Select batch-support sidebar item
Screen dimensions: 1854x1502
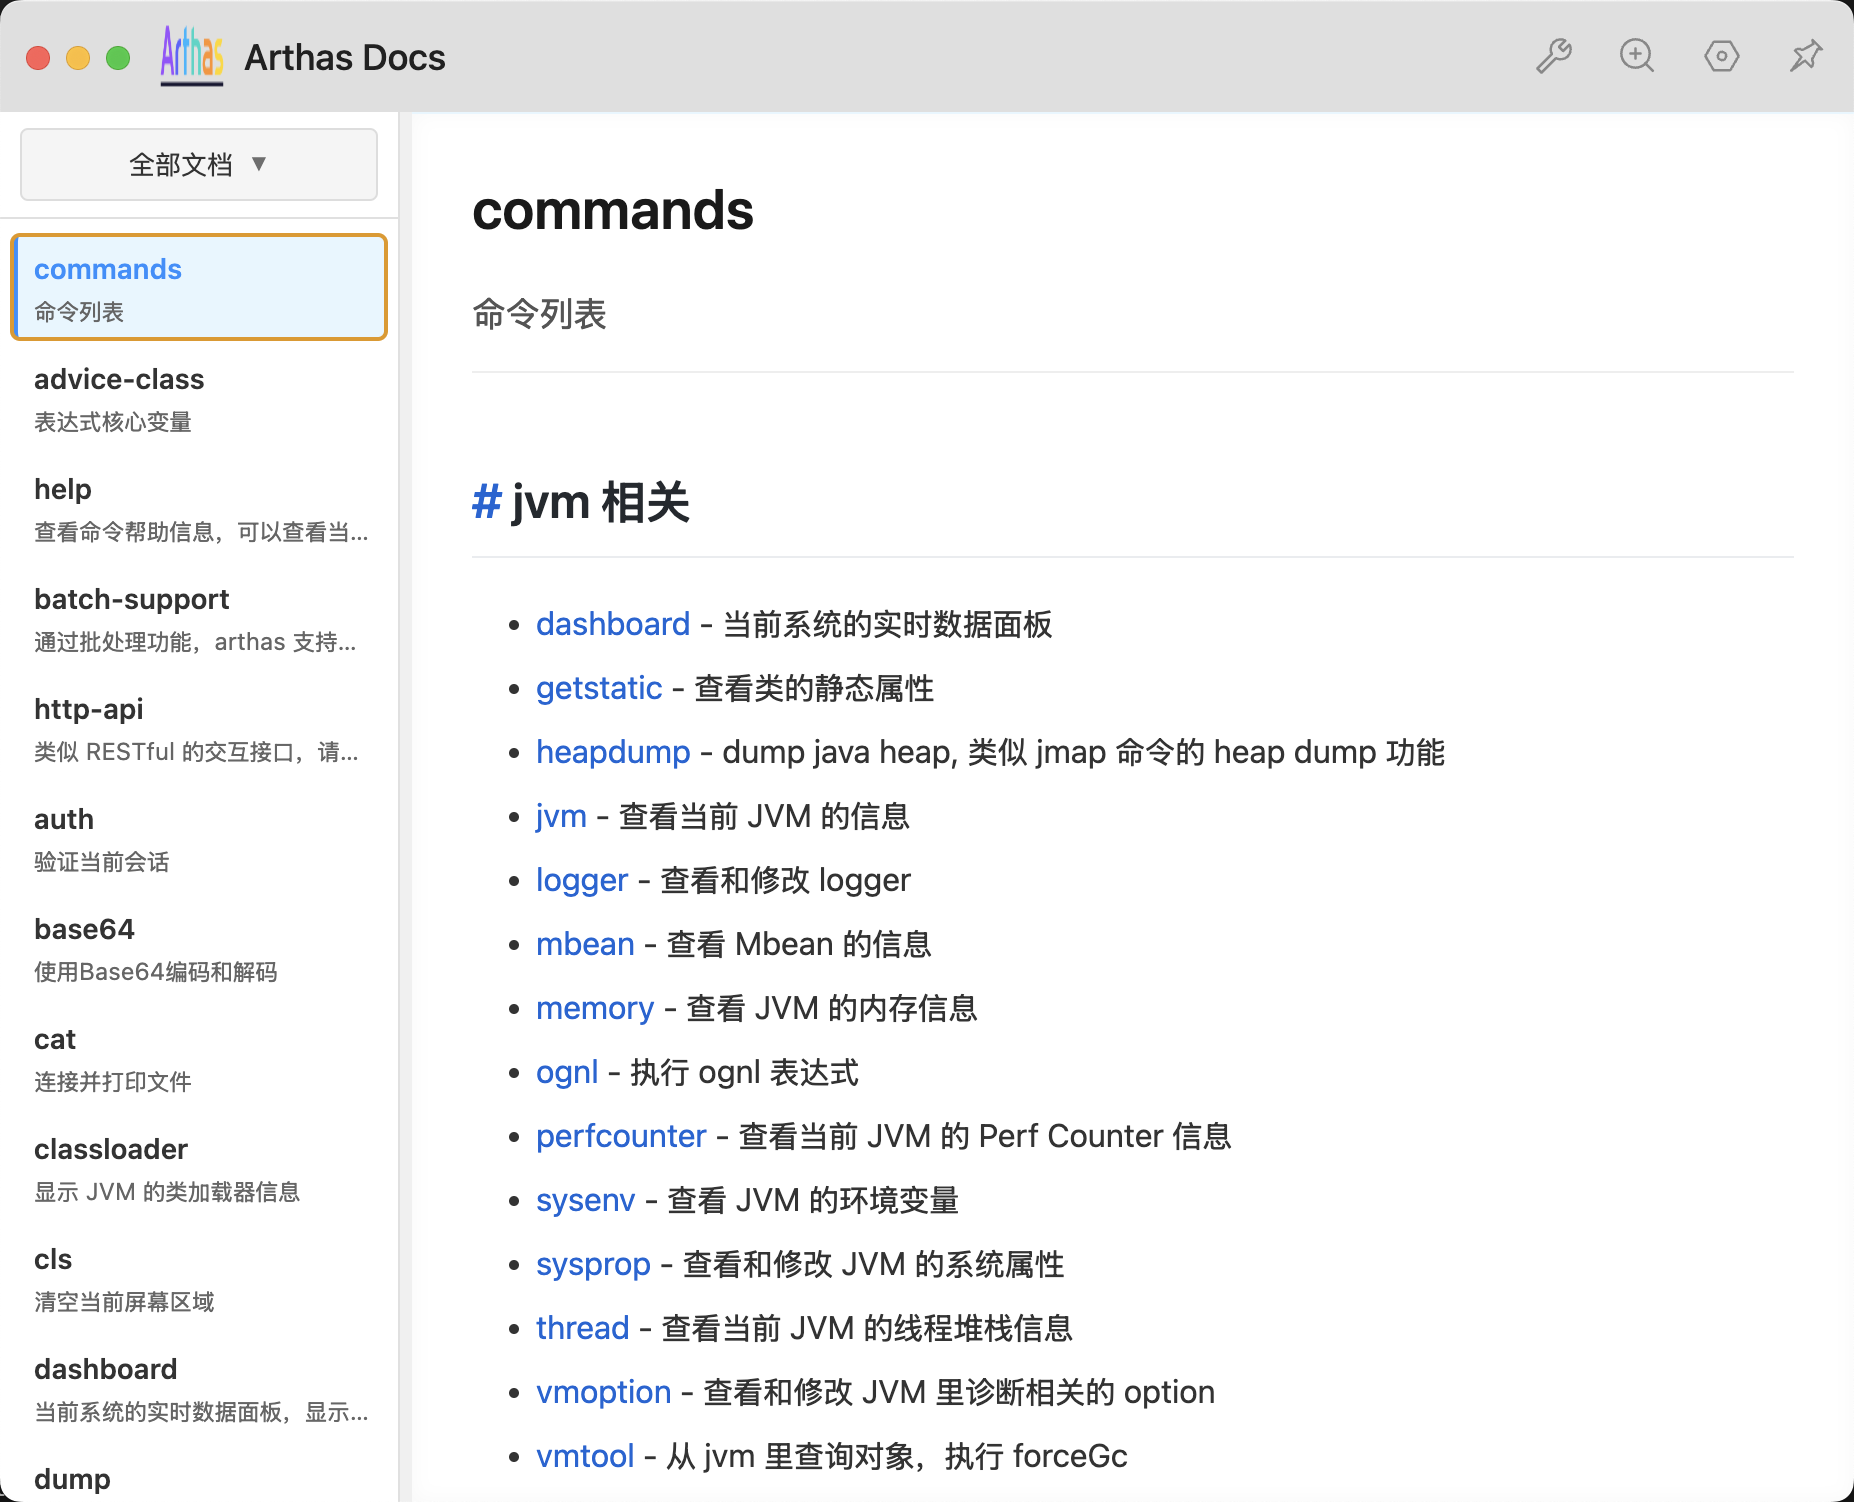click(199, 618)
